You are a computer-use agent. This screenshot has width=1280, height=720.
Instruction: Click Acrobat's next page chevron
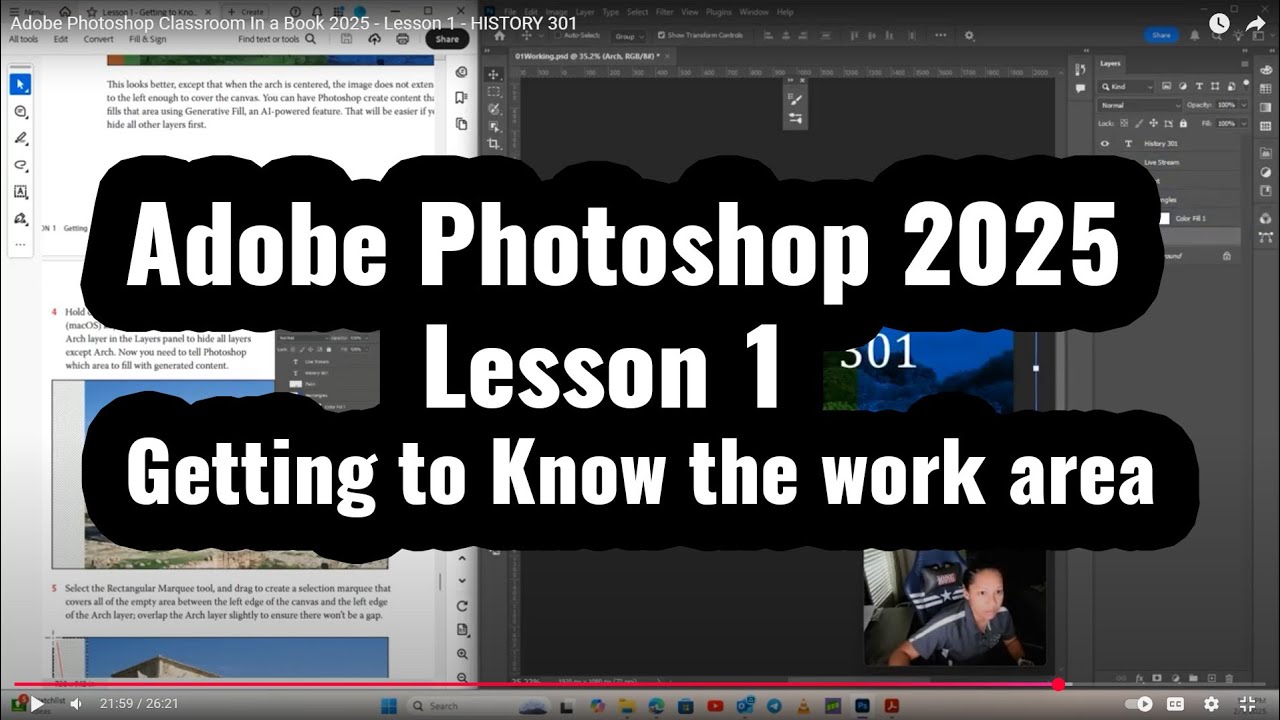coord(461,580)
